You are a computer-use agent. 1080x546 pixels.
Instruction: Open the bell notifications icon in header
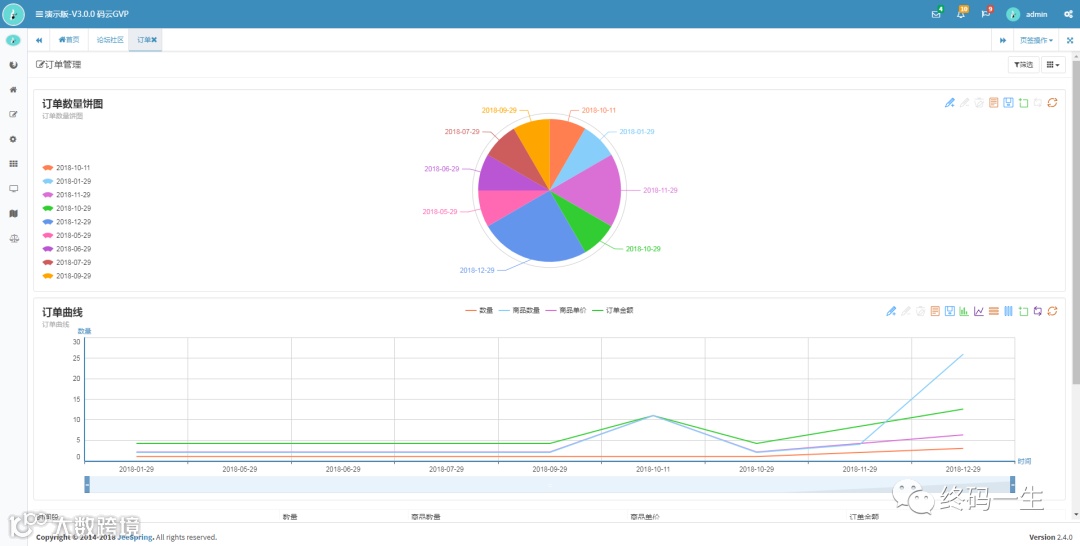click(x=961, y=14)
